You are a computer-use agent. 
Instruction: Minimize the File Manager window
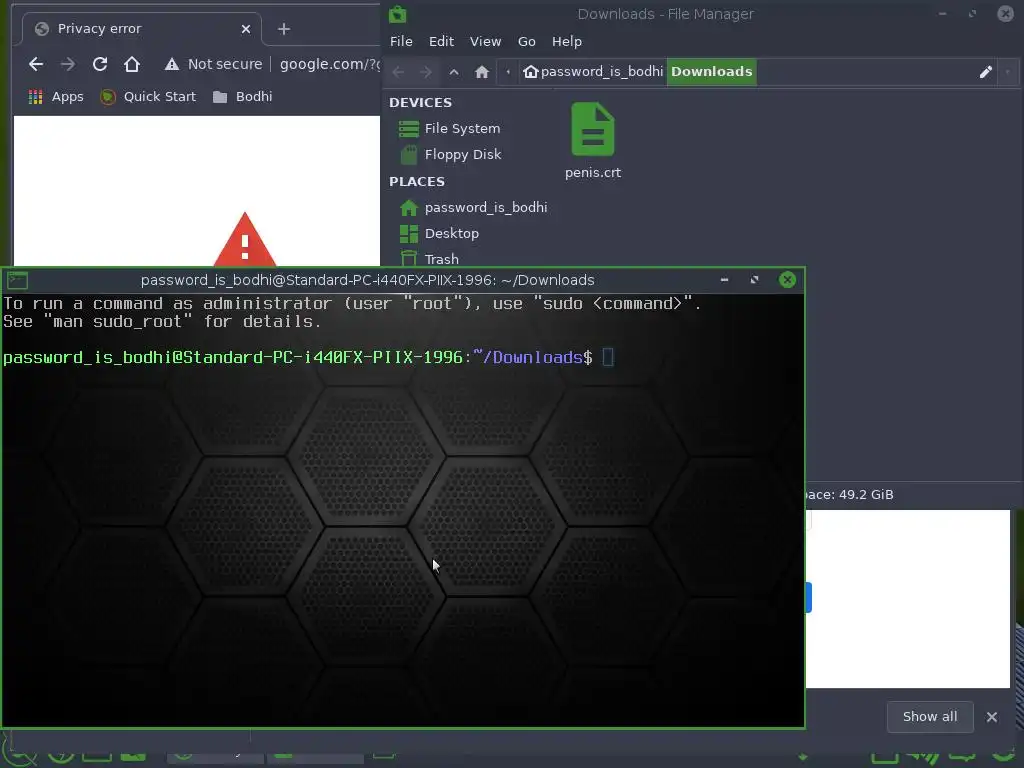tap(942, 14)
